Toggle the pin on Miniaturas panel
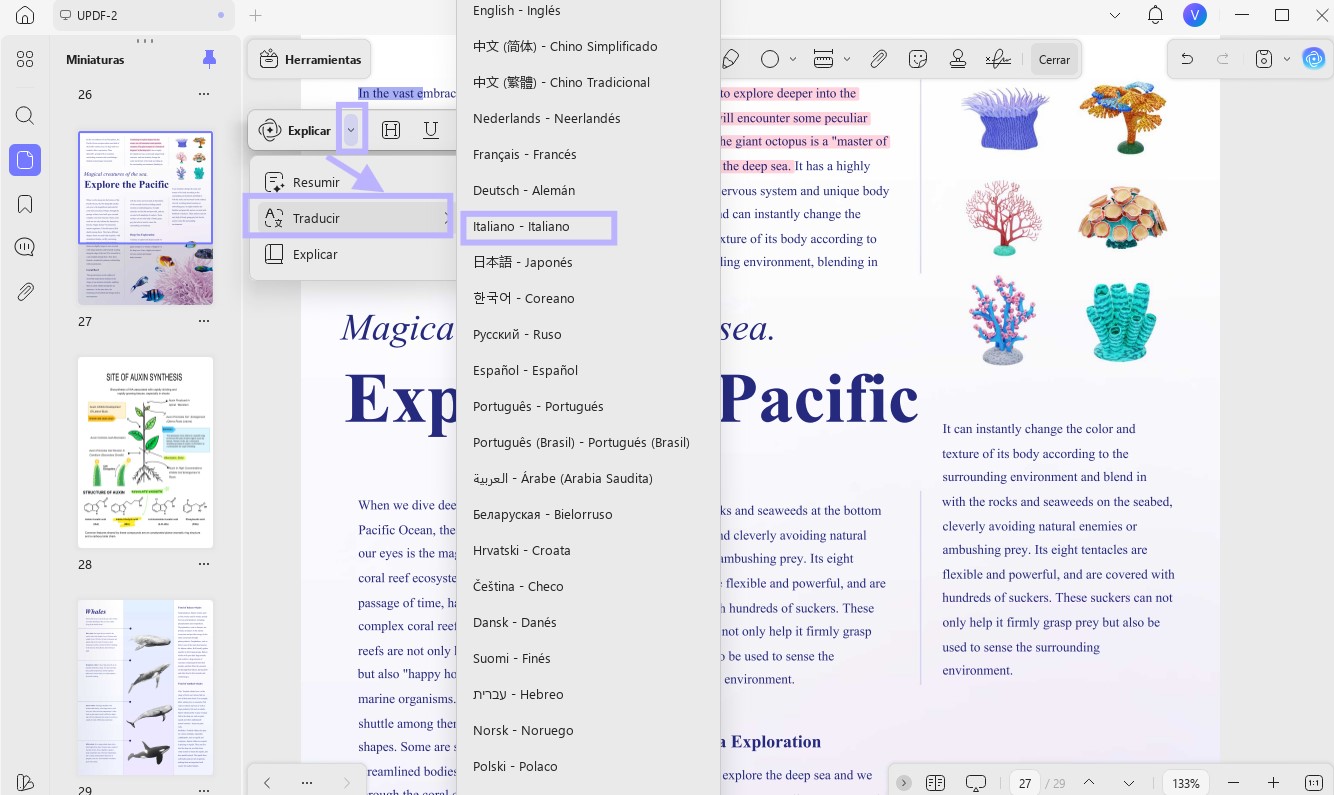The width and height of the screenshot is (1334, 795). click(x=209, y=59)
